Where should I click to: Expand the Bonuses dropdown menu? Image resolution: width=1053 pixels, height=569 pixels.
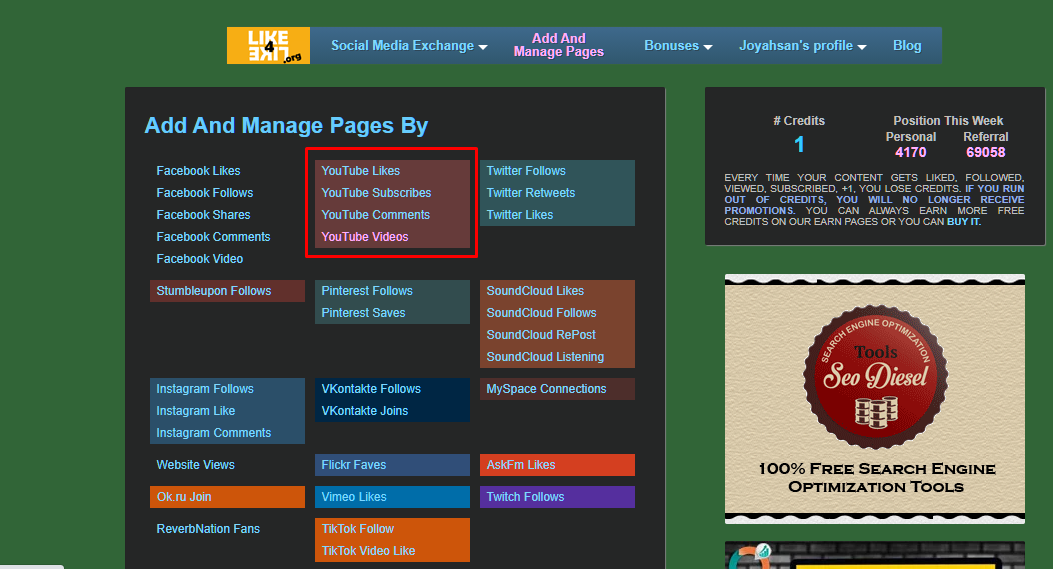678,46
